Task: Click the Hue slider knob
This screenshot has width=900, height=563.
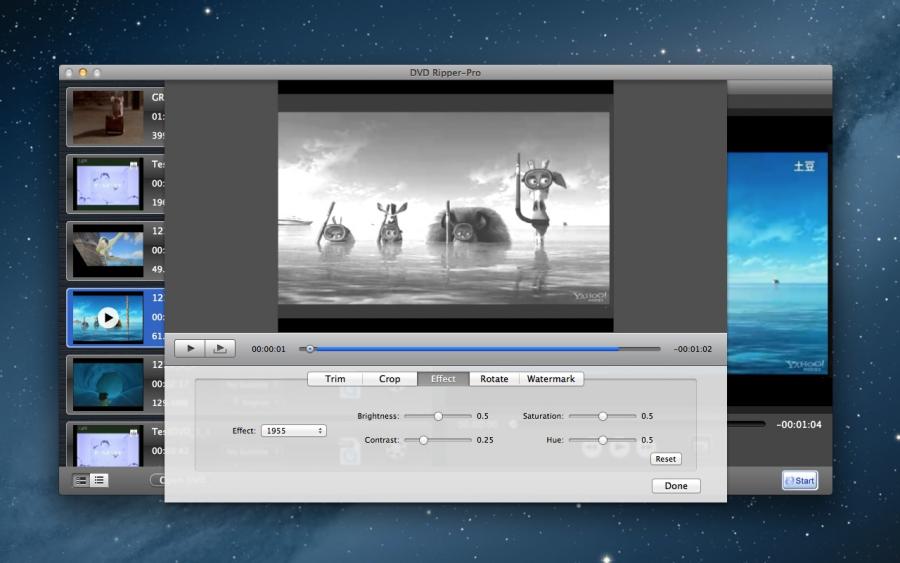Action: pos(602,440)
